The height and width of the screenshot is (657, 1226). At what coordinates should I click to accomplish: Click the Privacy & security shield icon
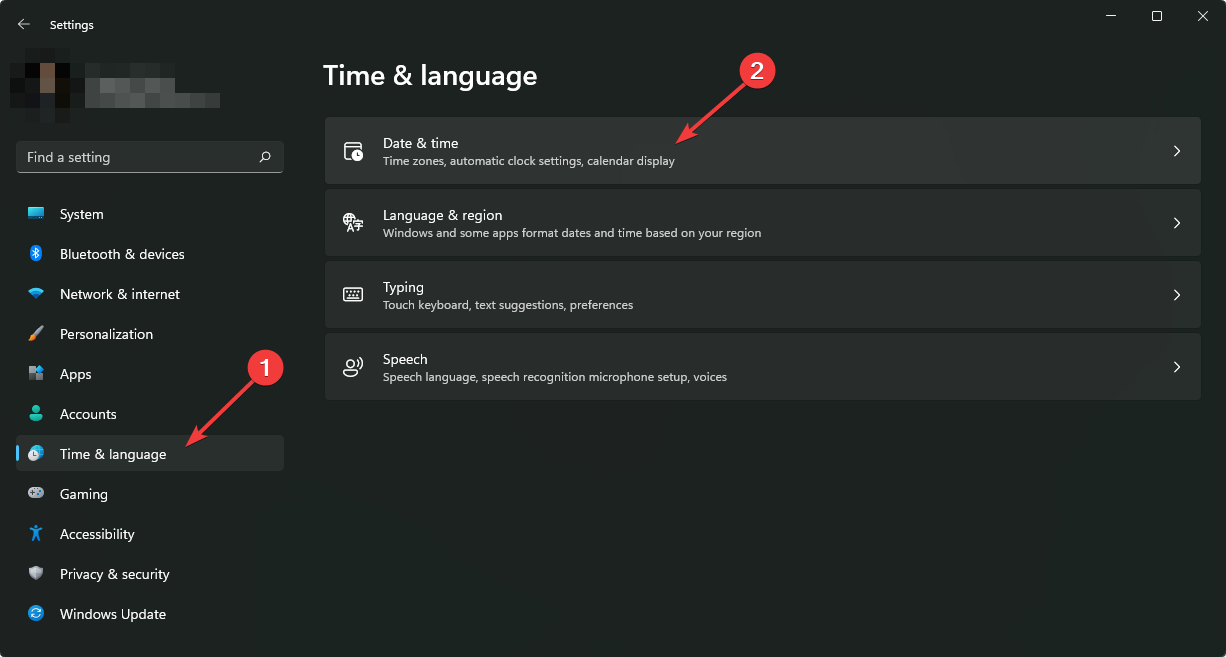pos(36,574)
